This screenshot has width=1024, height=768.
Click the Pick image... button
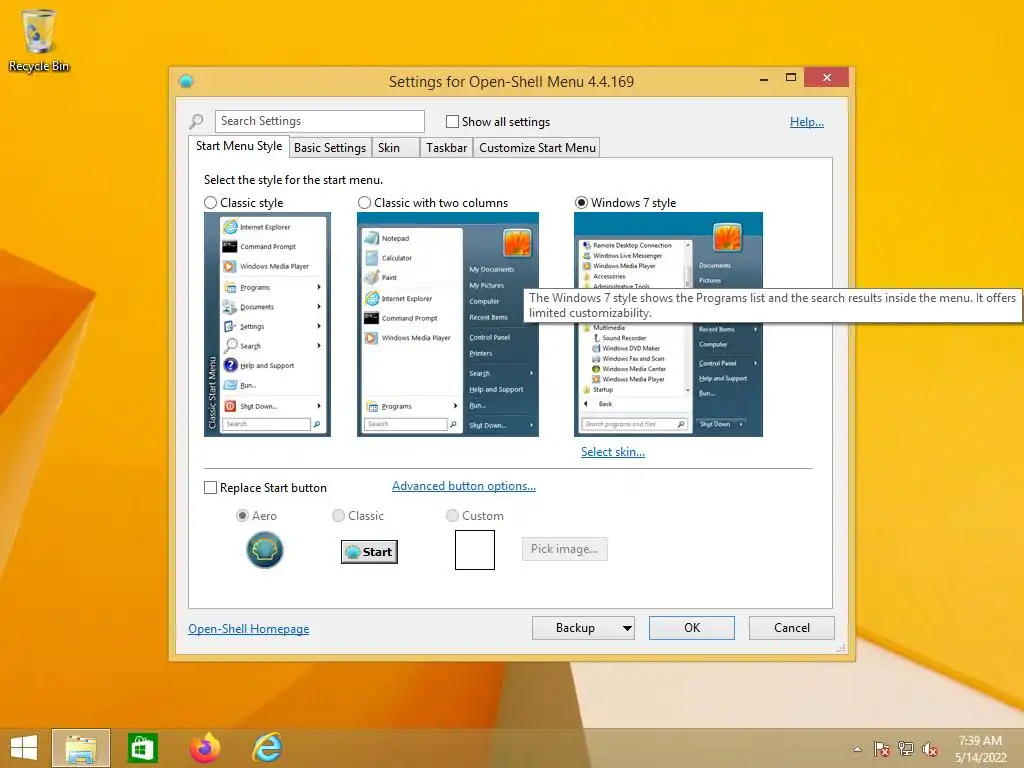pos(564,549)
